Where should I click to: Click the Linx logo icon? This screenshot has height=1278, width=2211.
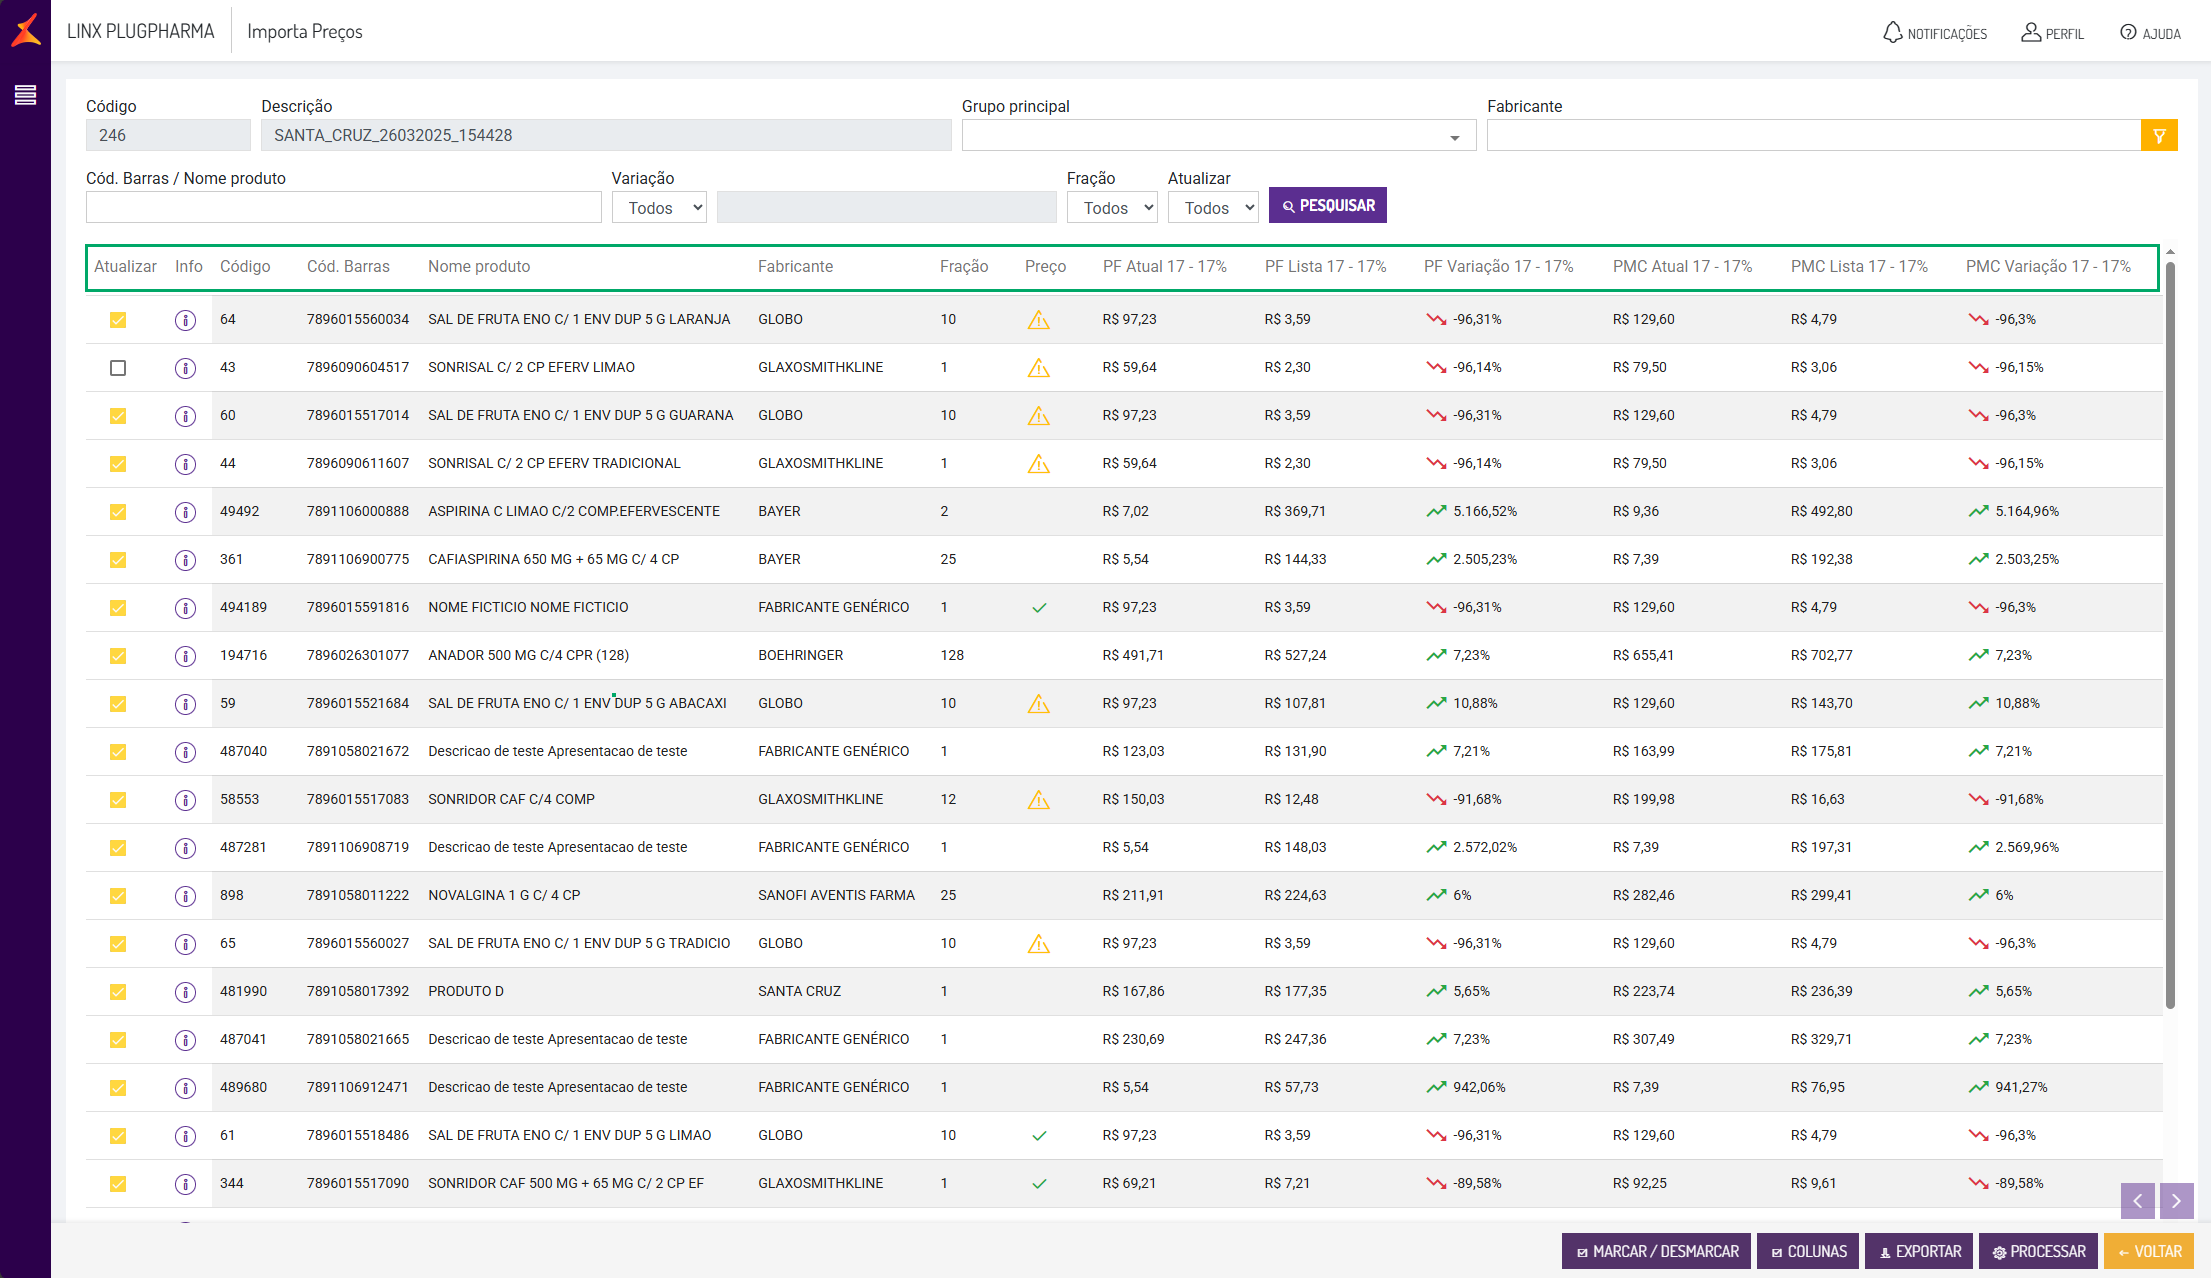(26, 30)
